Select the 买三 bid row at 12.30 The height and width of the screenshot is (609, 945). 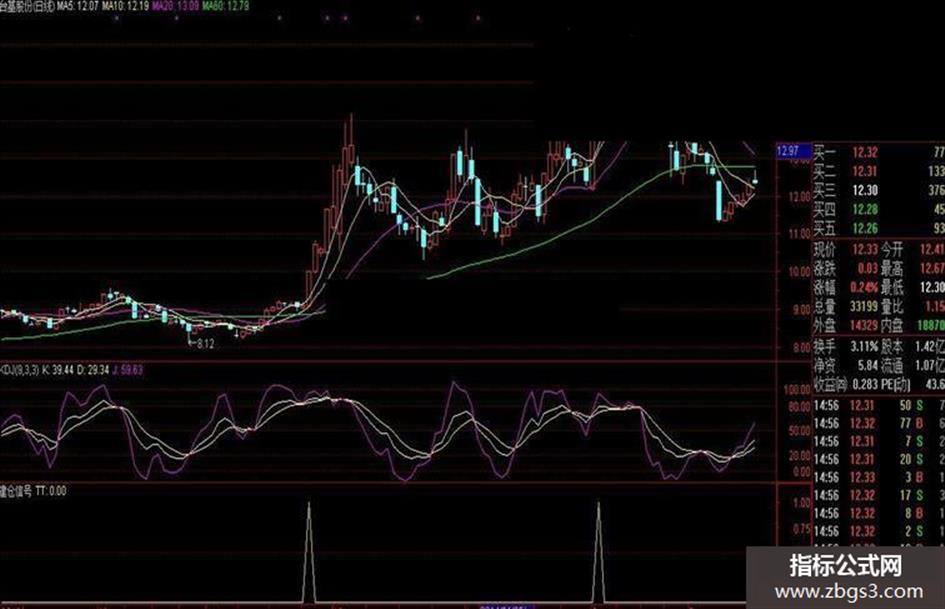(x=879, y=191)
